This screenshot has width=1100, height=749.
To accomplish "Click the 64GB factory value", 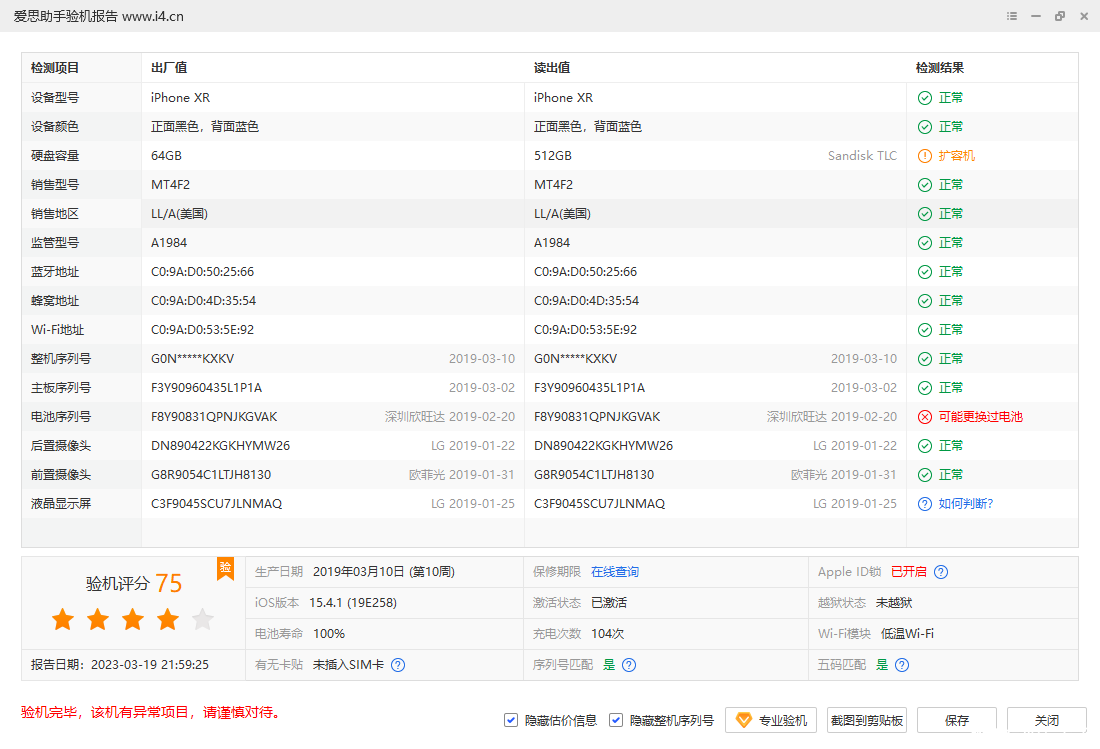I will [x=166, y=156].
